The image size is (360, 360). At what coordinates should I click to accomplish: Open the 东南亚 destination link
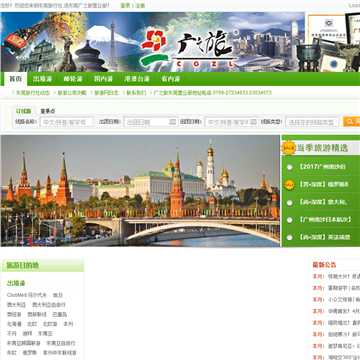[45, 334]
